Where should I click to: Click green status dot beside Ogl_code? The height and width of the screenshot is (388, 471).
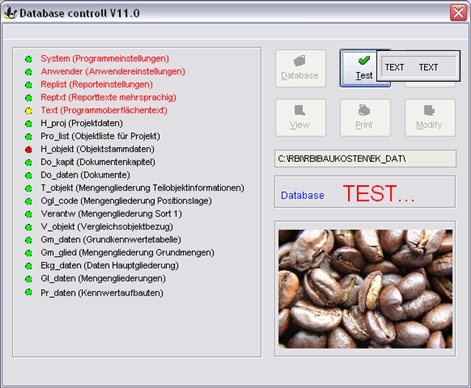click(29, 202)
